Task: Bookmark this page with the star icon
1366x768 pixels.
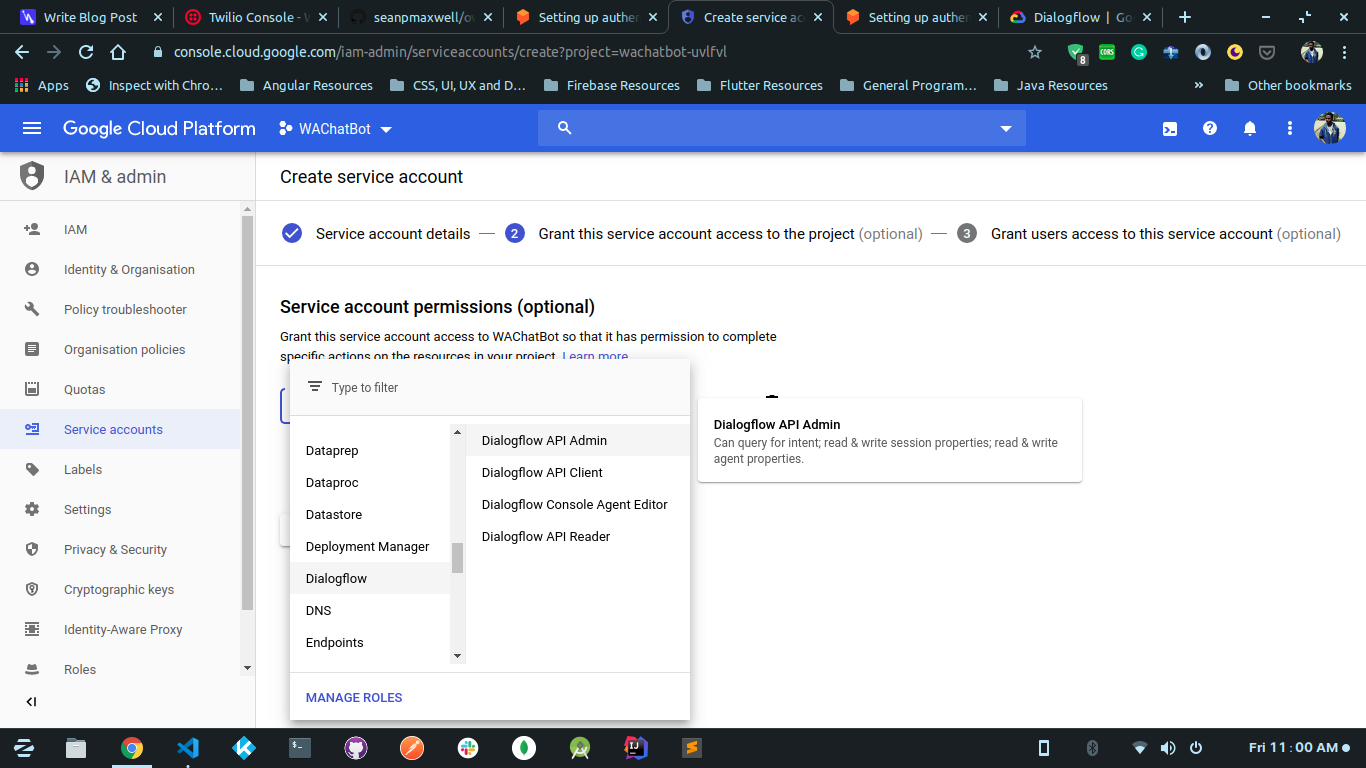Action: click(x=1035, y=52)
